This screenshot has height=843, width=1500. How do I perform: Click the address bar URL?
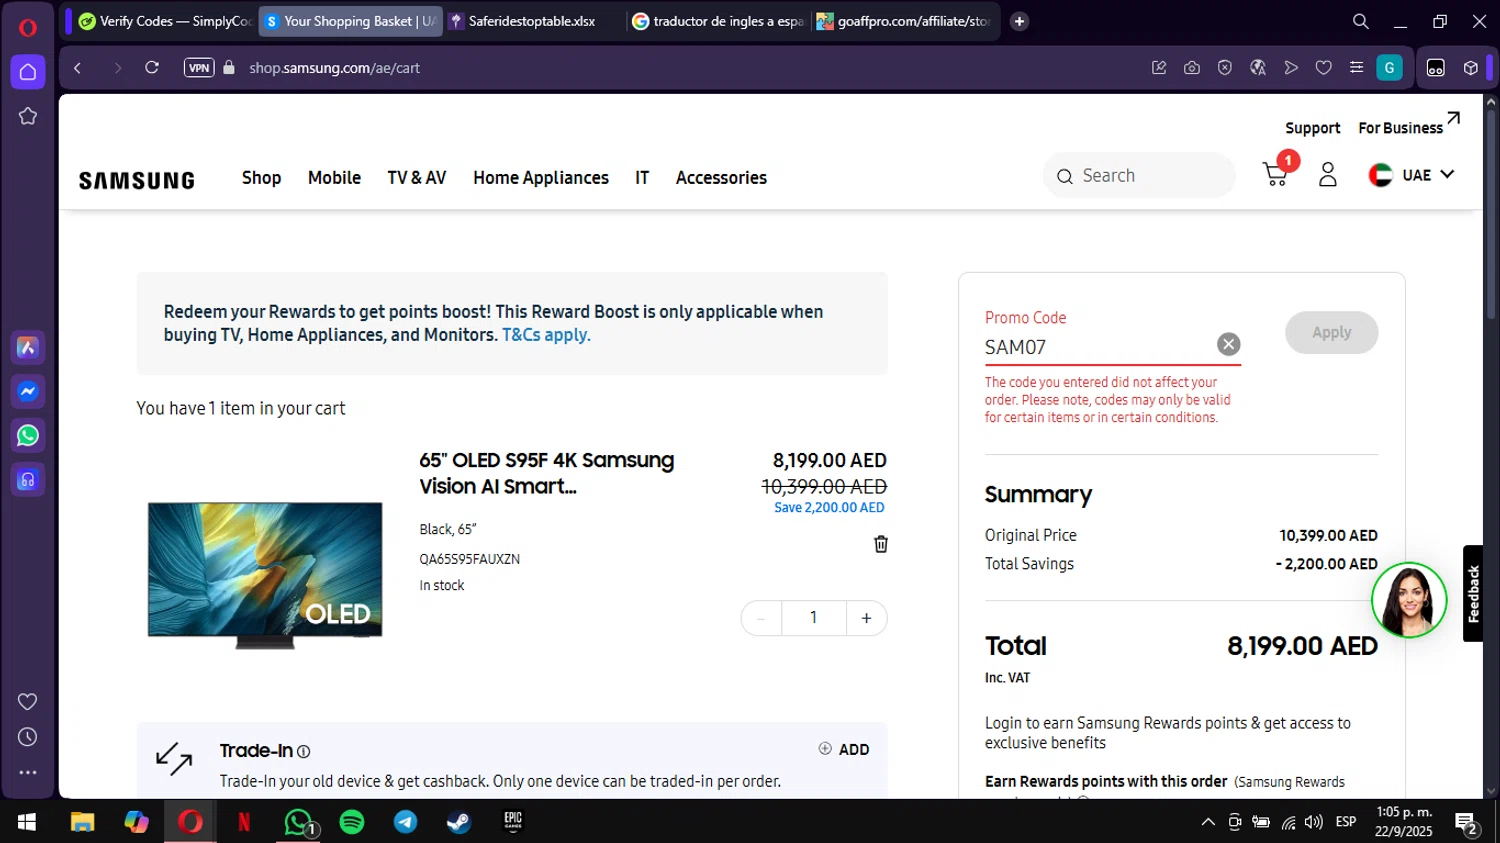pos(335,68)
